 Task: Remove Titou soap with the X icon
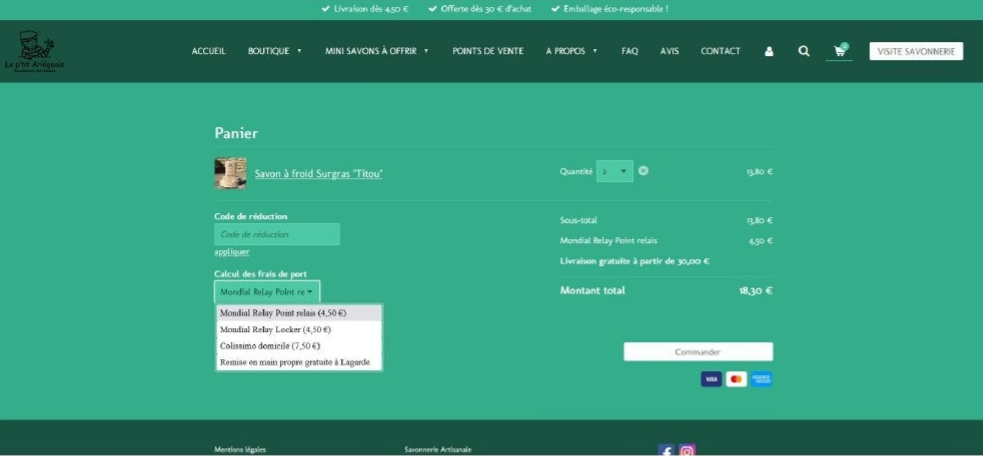tap(643, 171)
